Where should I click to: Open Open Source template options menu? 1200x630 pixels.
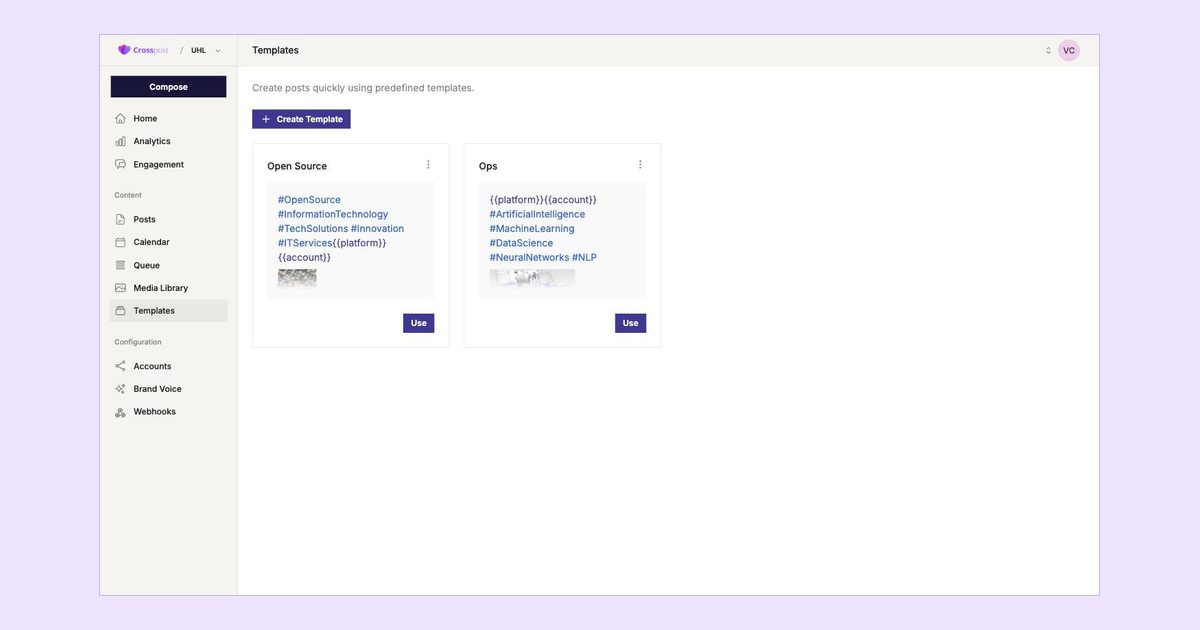(428, 165)
